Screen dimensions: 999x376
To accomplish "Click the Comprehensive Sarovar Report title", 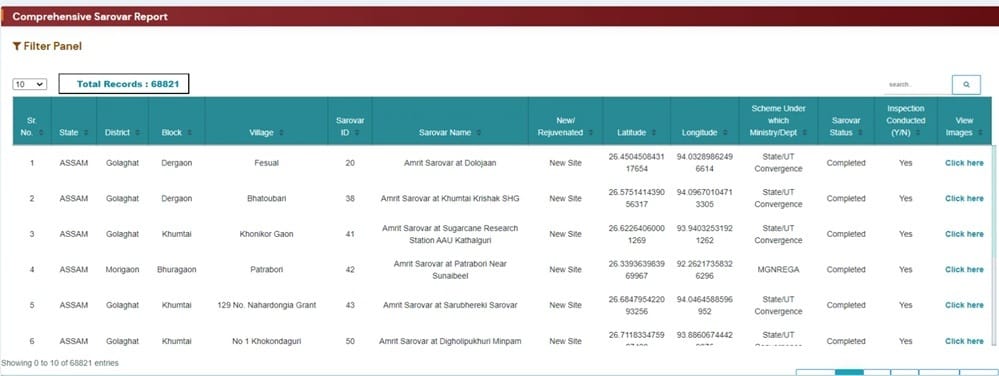I will point(90,17).
